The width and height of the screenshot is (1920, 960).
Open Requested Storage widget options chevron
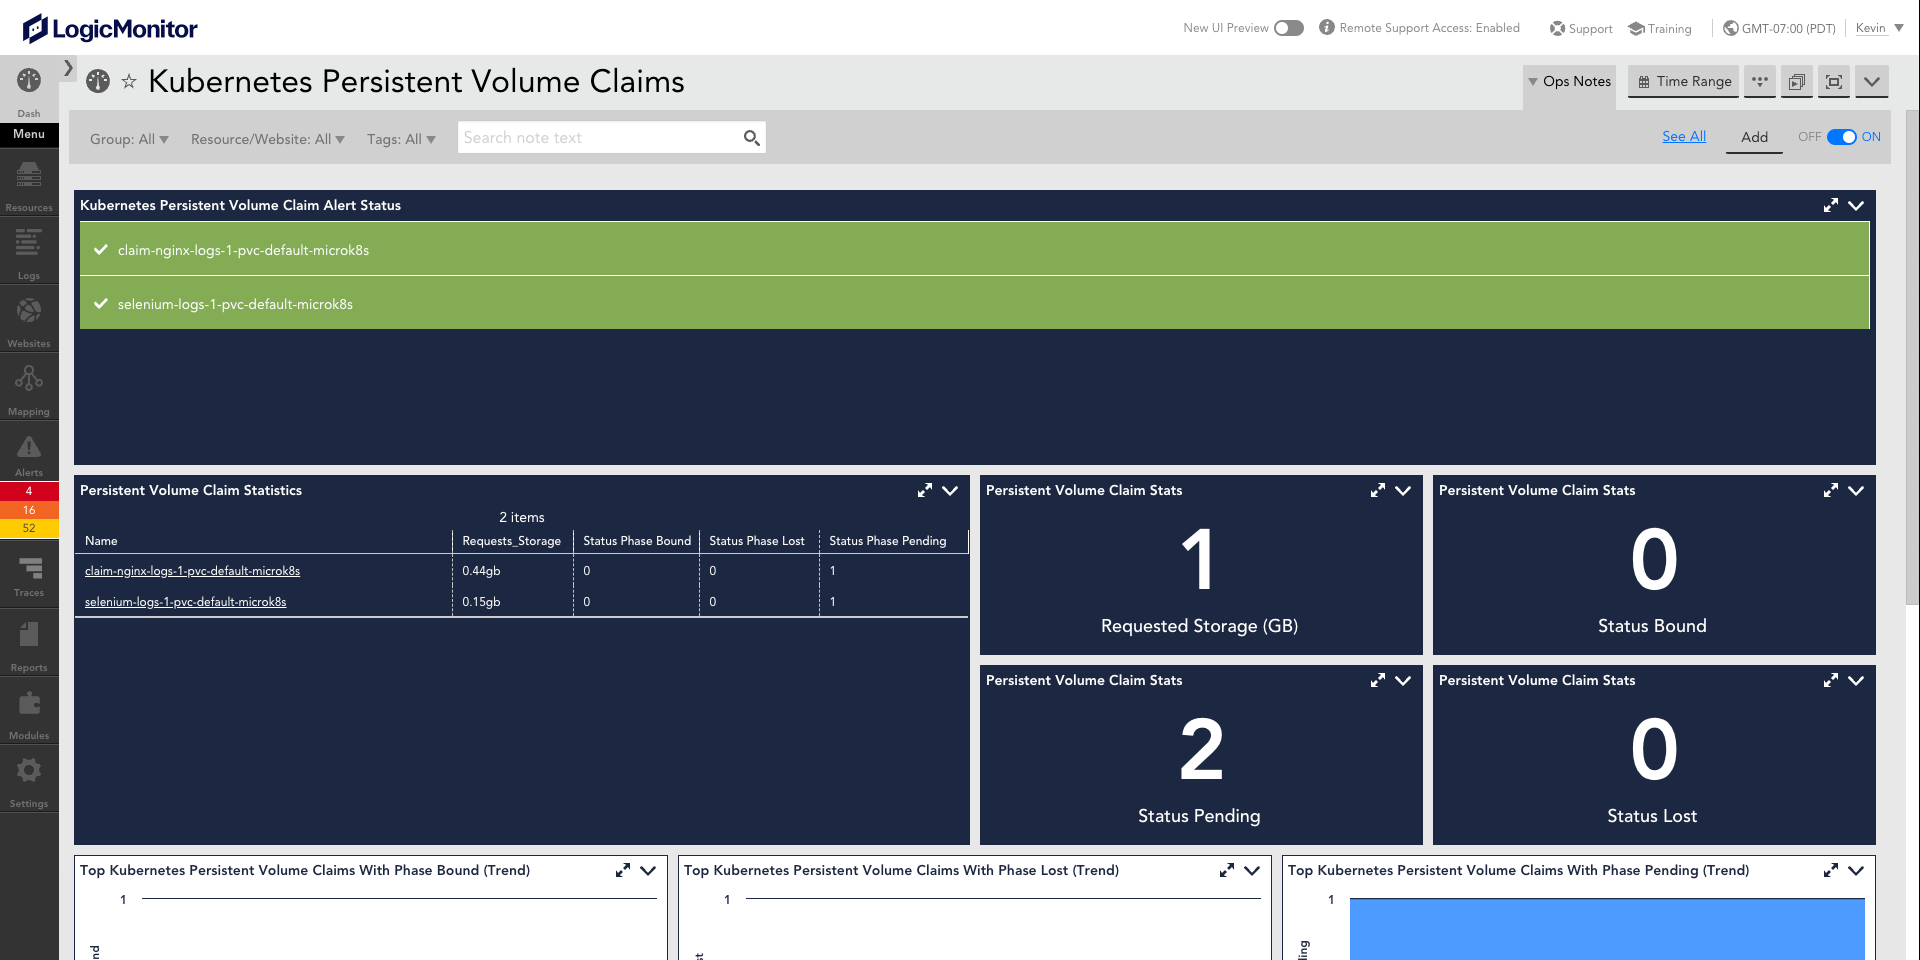click(x=1403, y=490)
